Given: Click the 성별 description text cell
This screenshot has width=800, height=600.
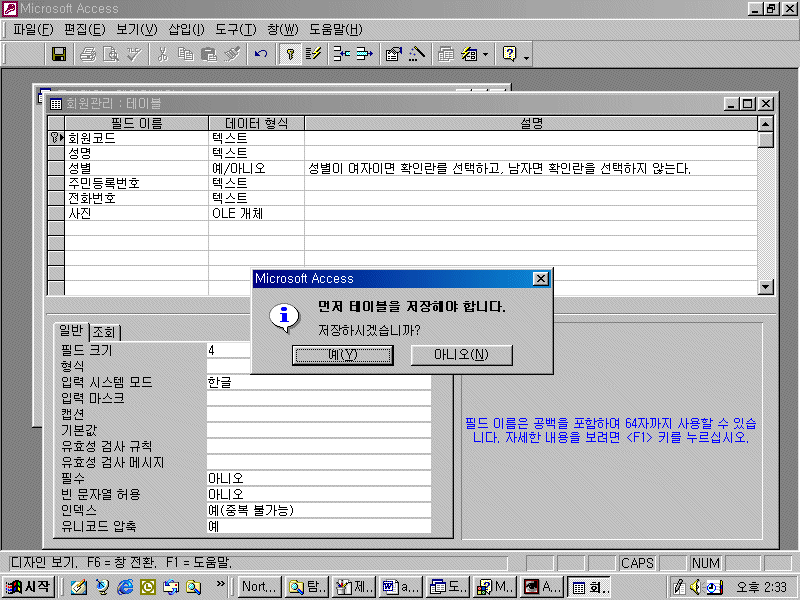Looking at the screenshot, I should (531, 168).
